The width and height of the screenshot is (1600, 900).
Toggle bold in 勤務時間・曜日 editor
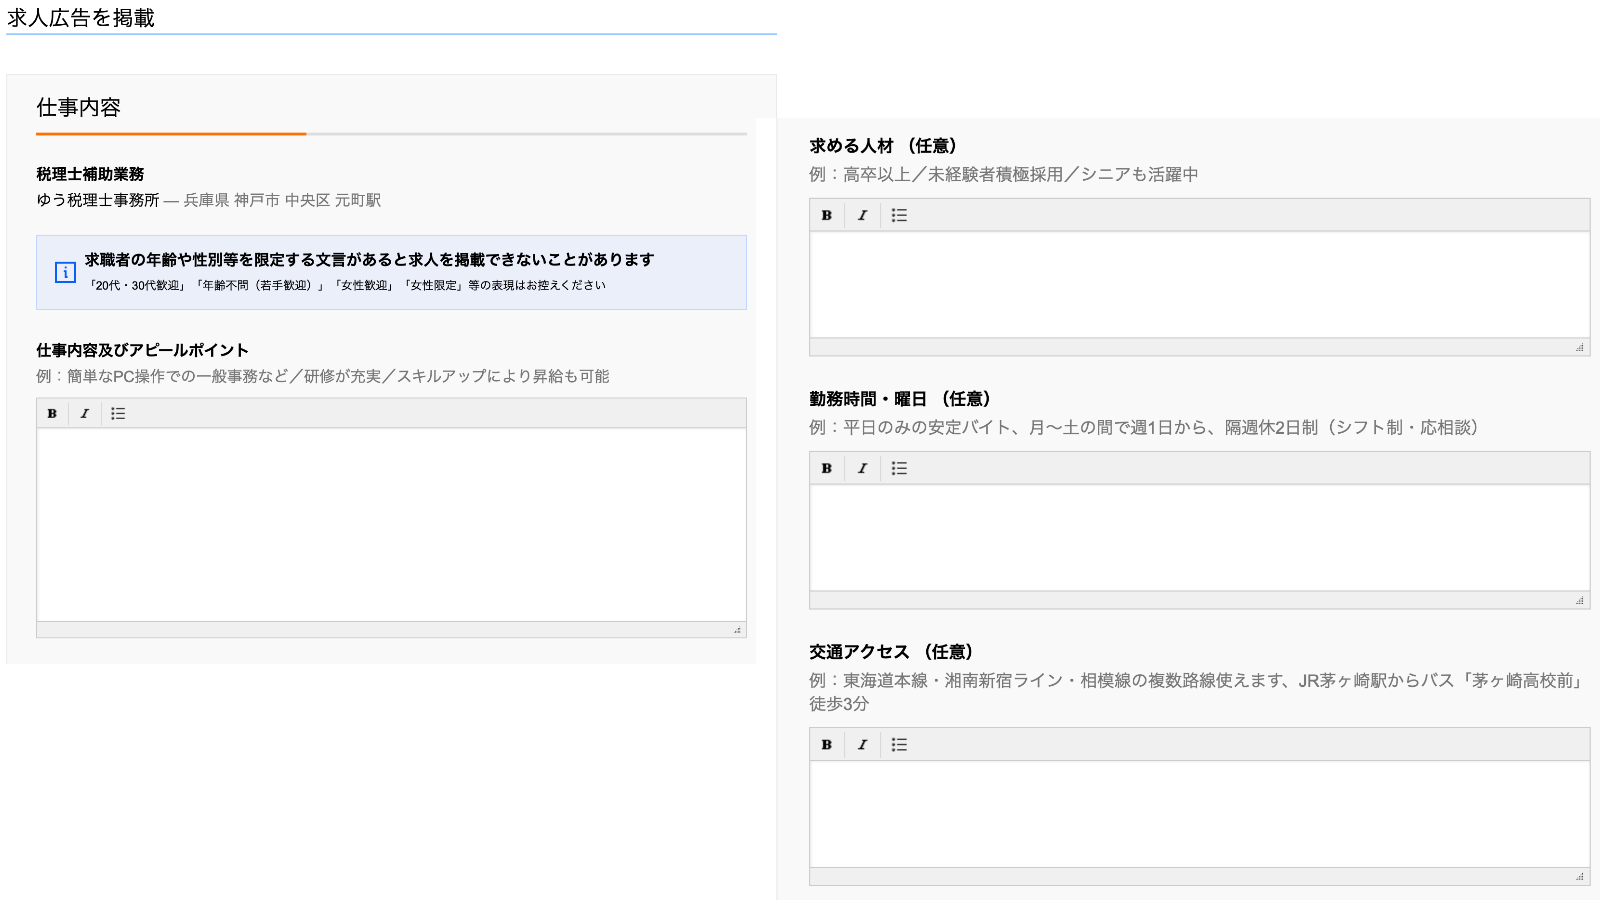pos(826,468)
